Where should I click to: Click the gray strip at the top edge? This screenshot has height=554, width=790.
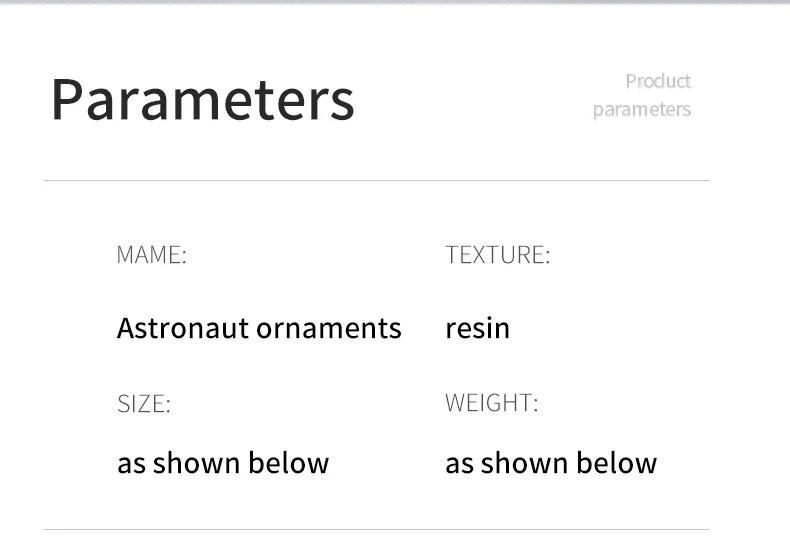(395, 2)
